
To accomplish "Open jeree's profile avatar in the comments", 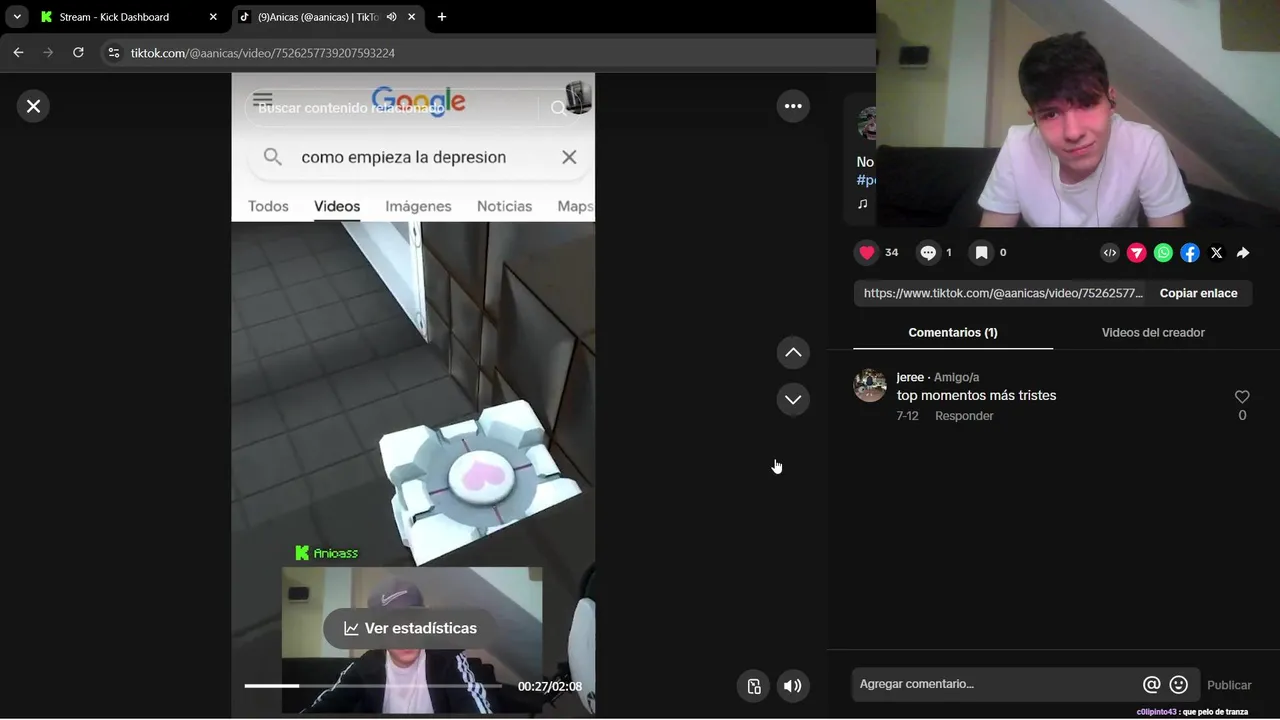I will [x=870, y=385].
